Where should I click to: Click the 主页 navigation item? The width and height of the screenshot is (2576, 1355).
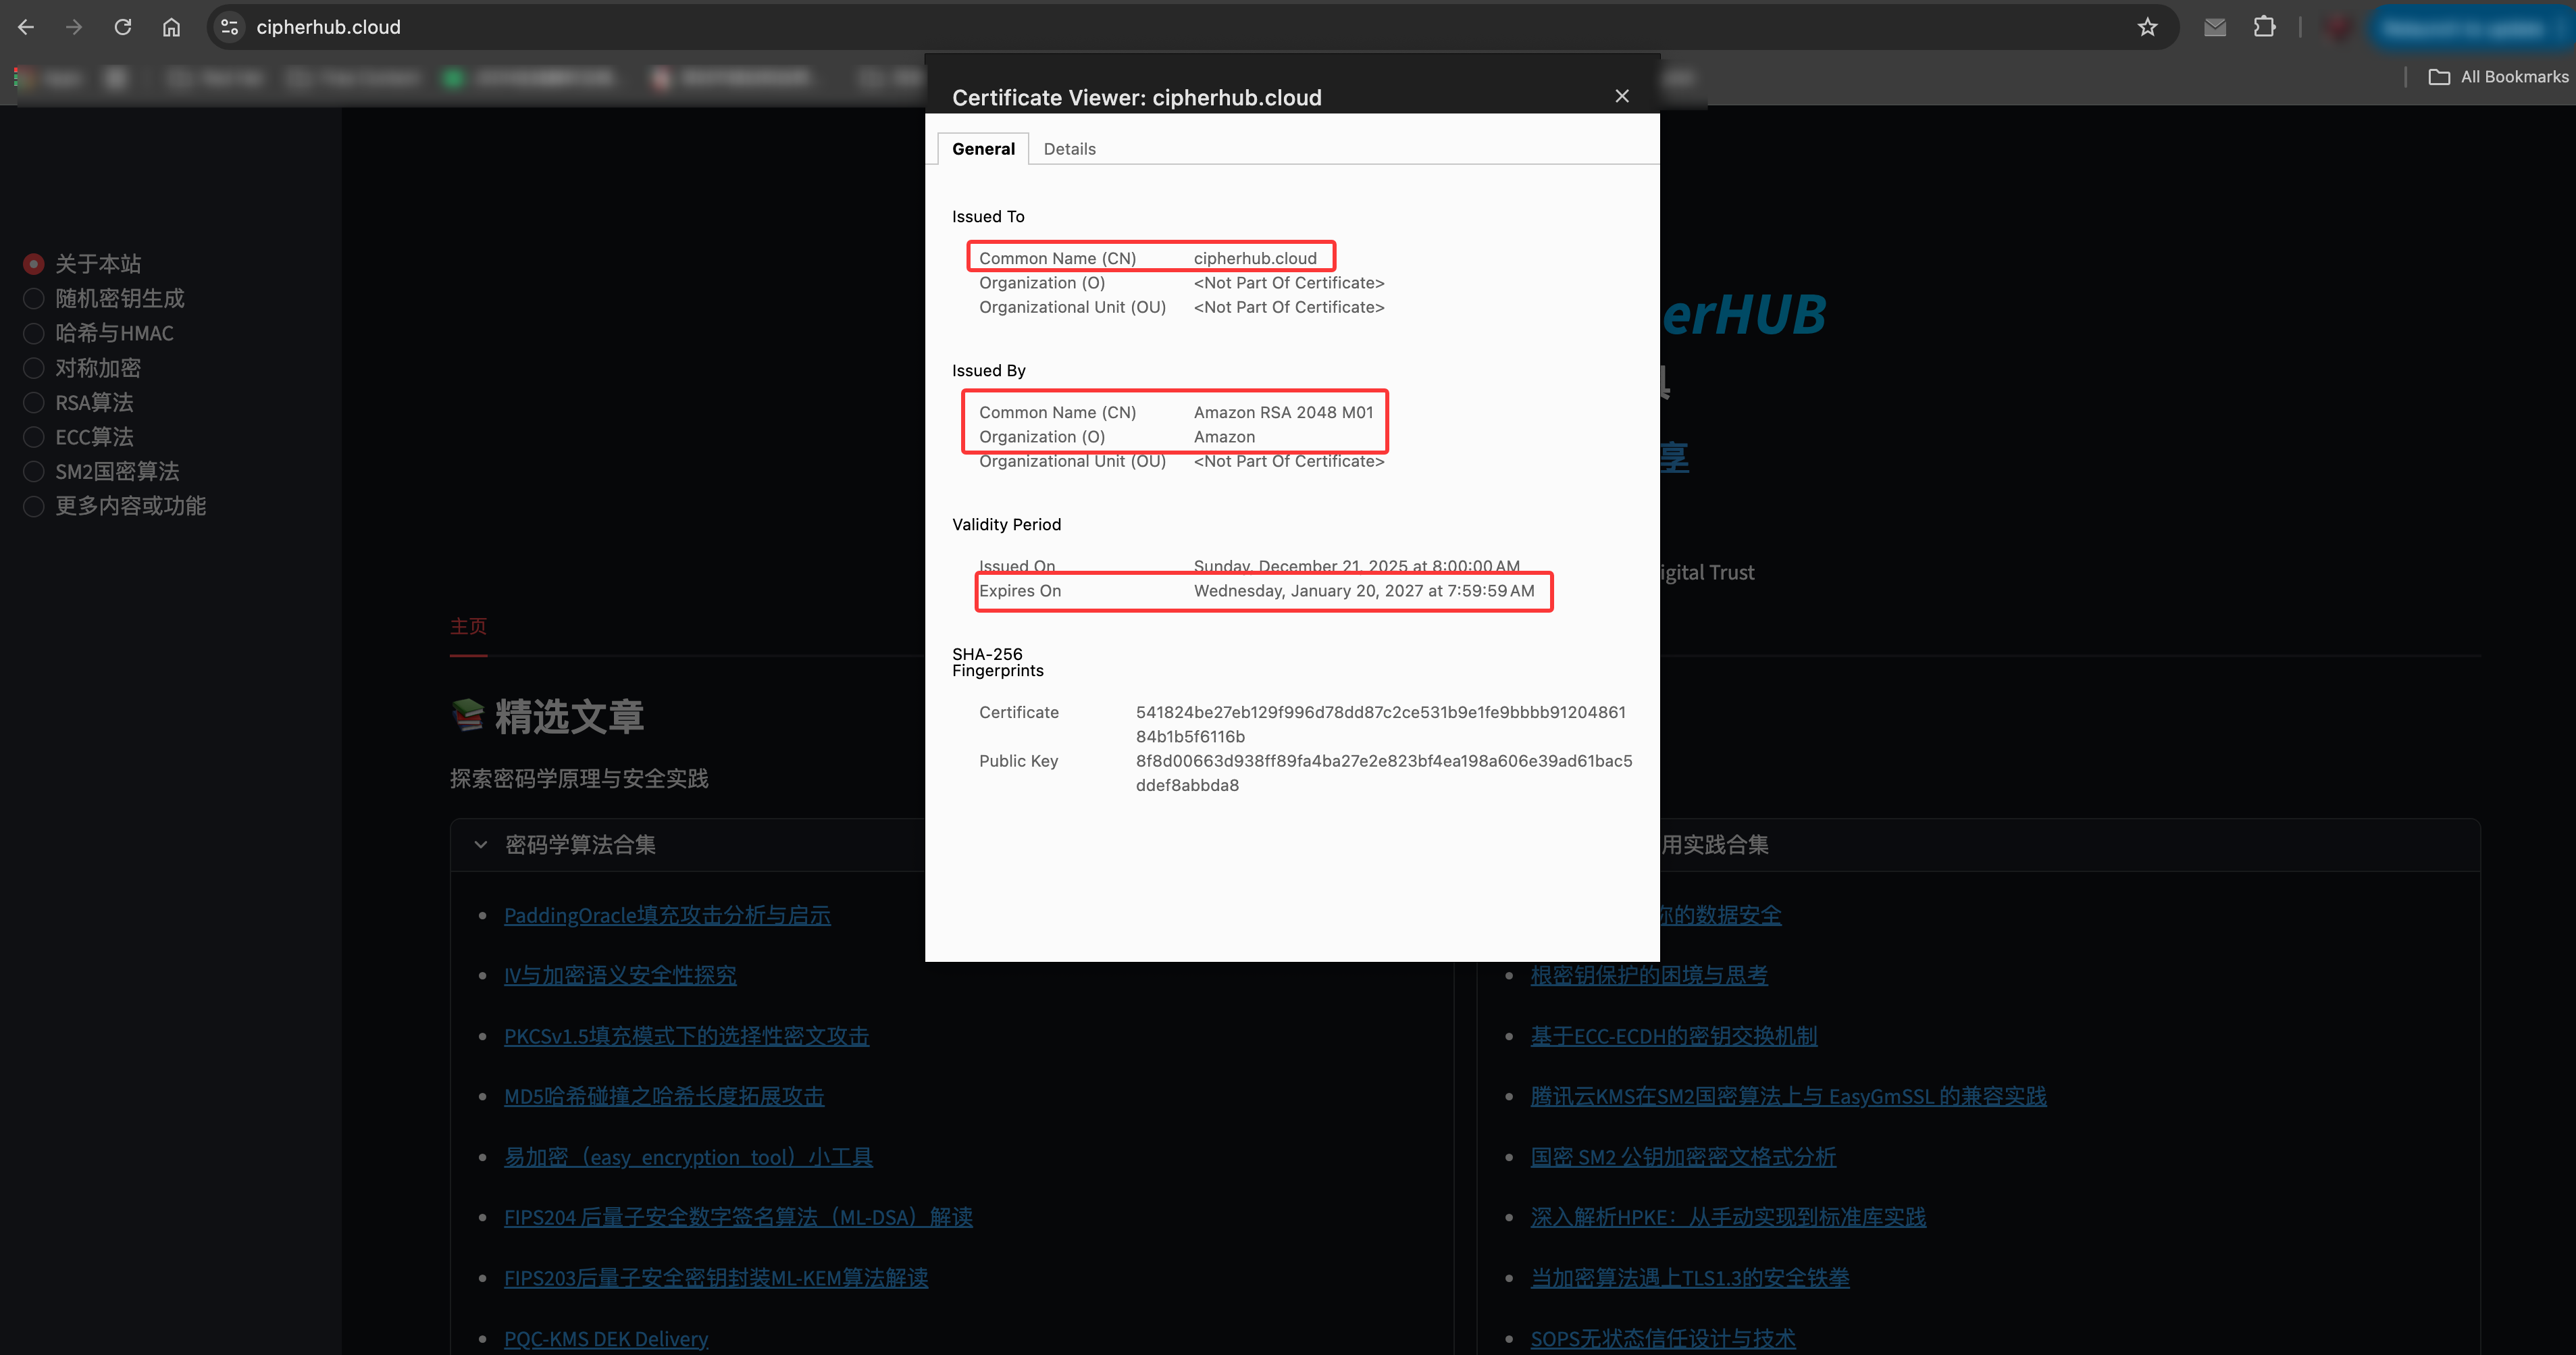[468, 626]
